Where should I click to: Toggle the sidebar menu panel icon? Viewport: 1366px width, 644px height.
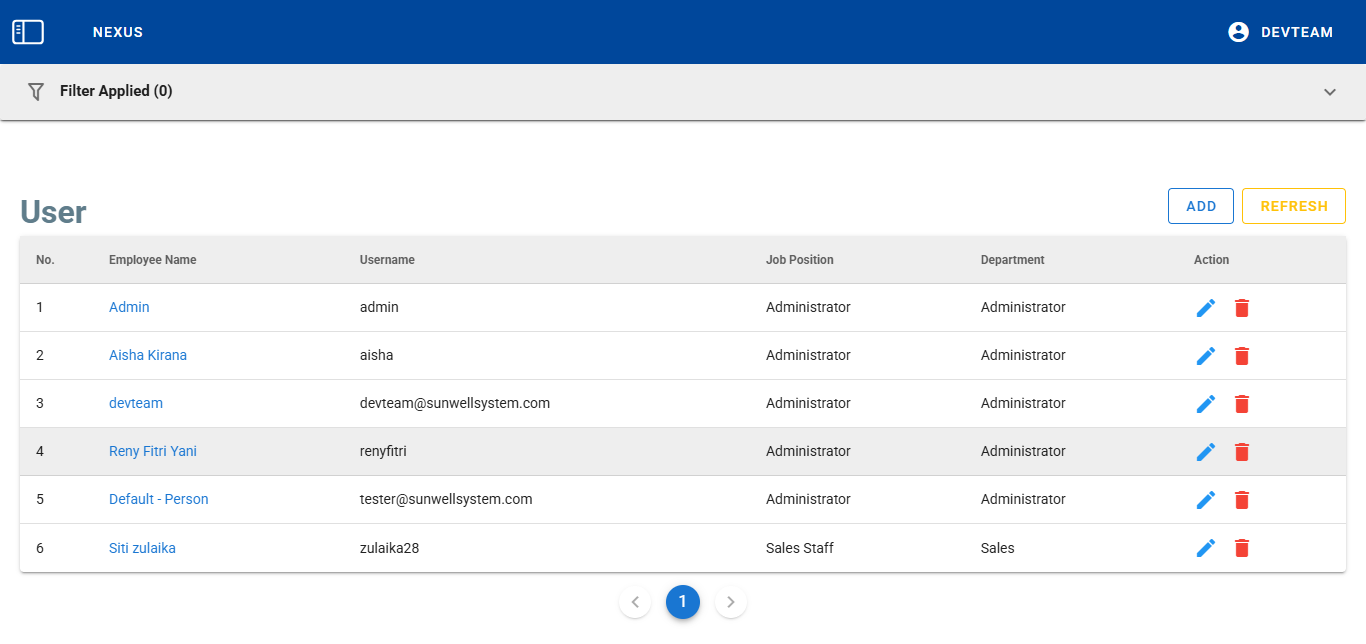(x=28, y=32)
